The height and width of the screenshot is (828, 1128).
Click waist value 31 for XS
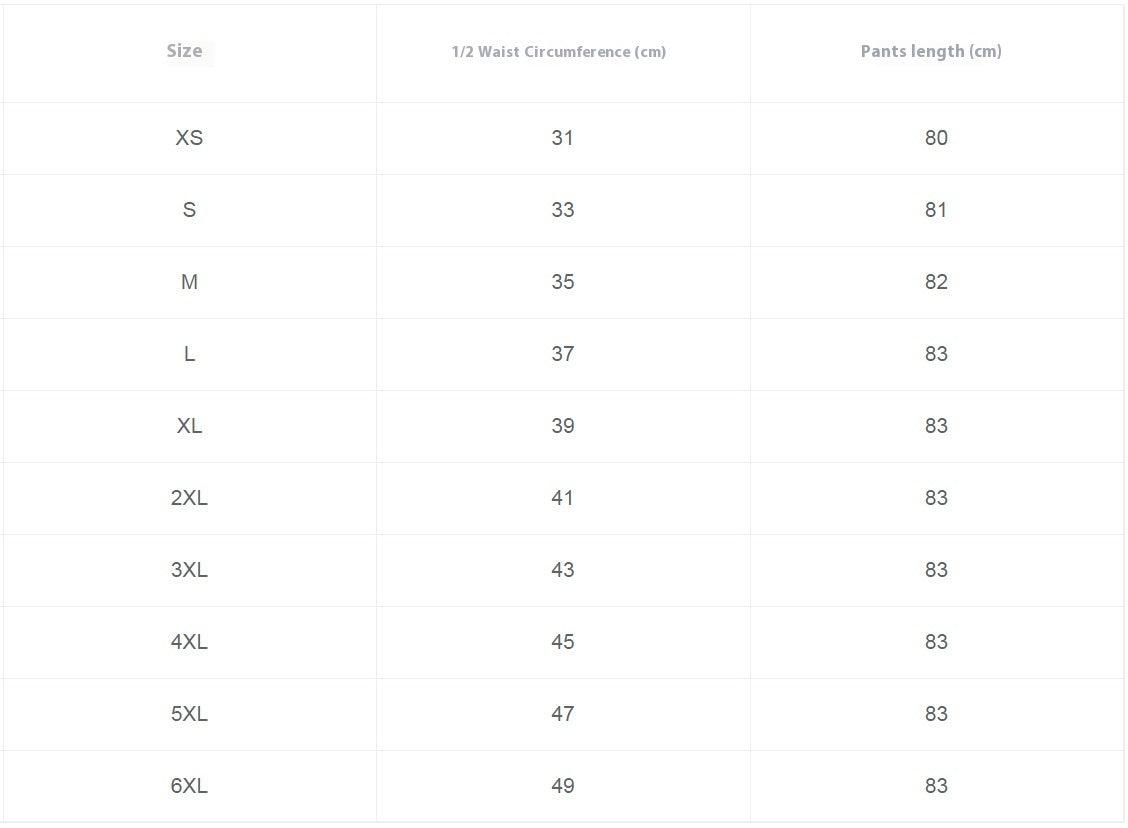pos(563,138)
